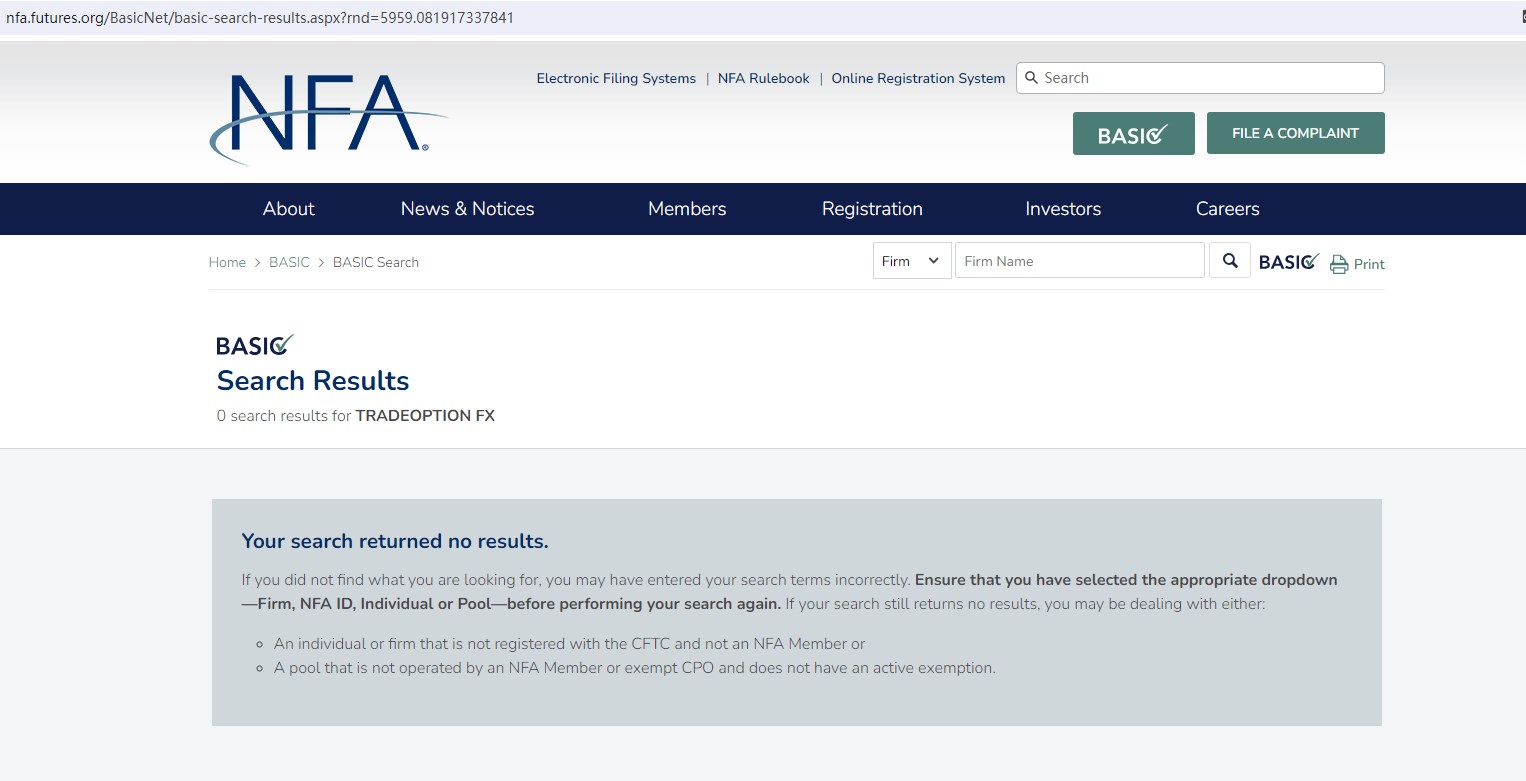Open the Firm search type dropdown
This screenshot has height=781, width=1526.
click(912, 261)
